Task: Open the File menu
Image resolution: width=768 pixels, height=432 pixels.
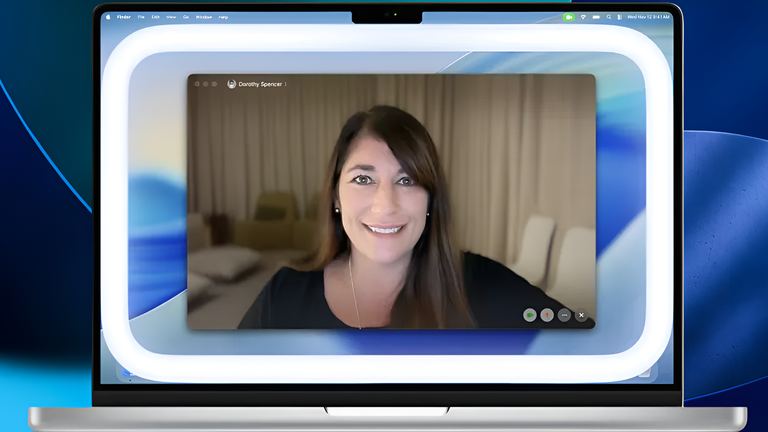Action: pyautogui.click(x=141, y=17)
